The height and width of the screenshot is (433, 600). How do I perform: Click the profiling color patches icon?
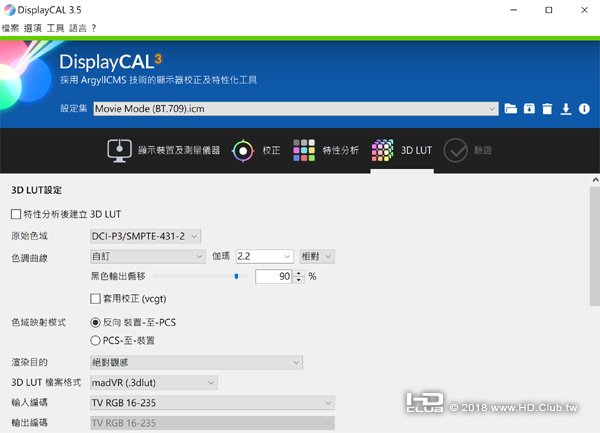[x=304, y=150]
